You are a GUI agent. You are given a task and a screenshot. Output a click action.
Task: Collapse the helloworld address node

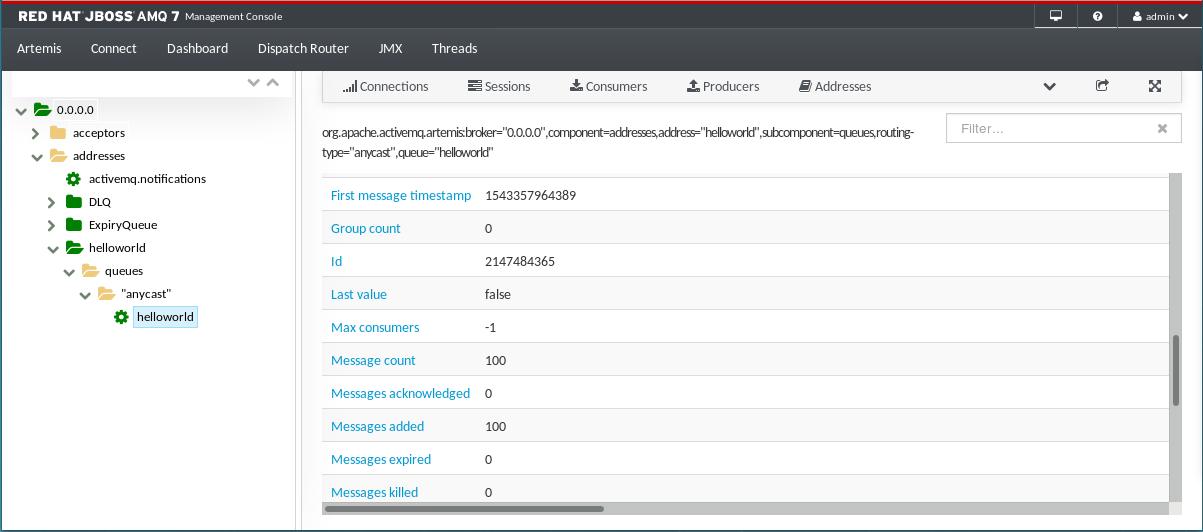52,248
